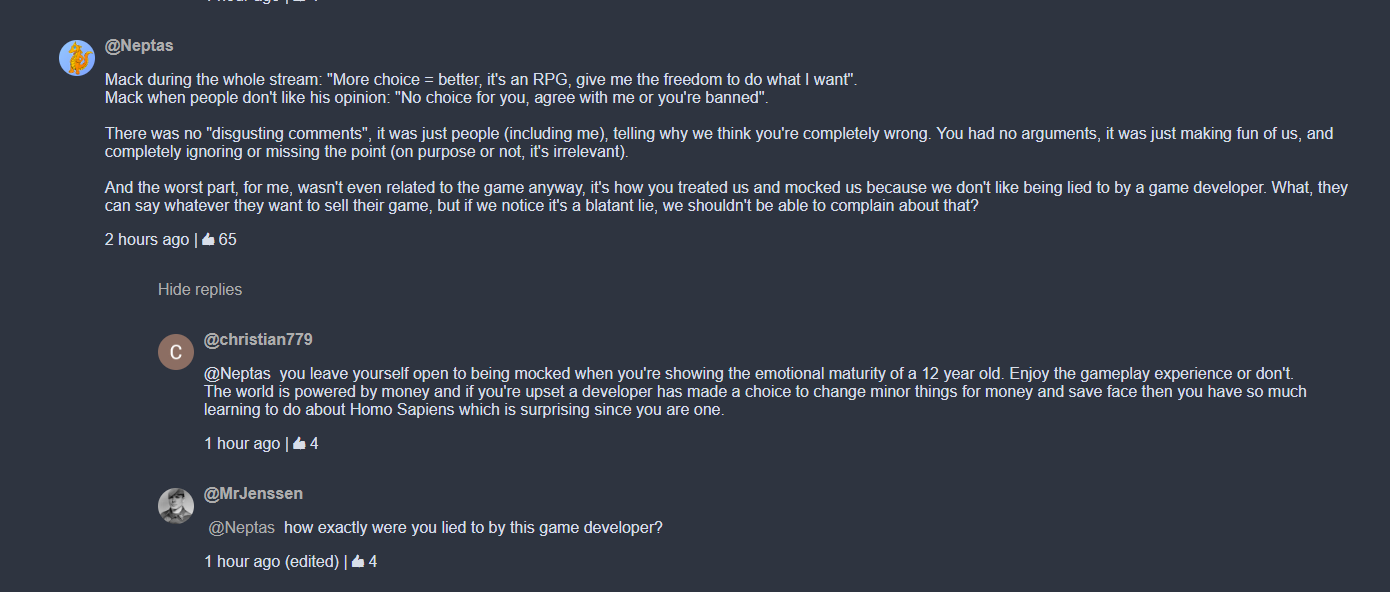Click the like count under MrJenssen's reply

click(373, 561)
